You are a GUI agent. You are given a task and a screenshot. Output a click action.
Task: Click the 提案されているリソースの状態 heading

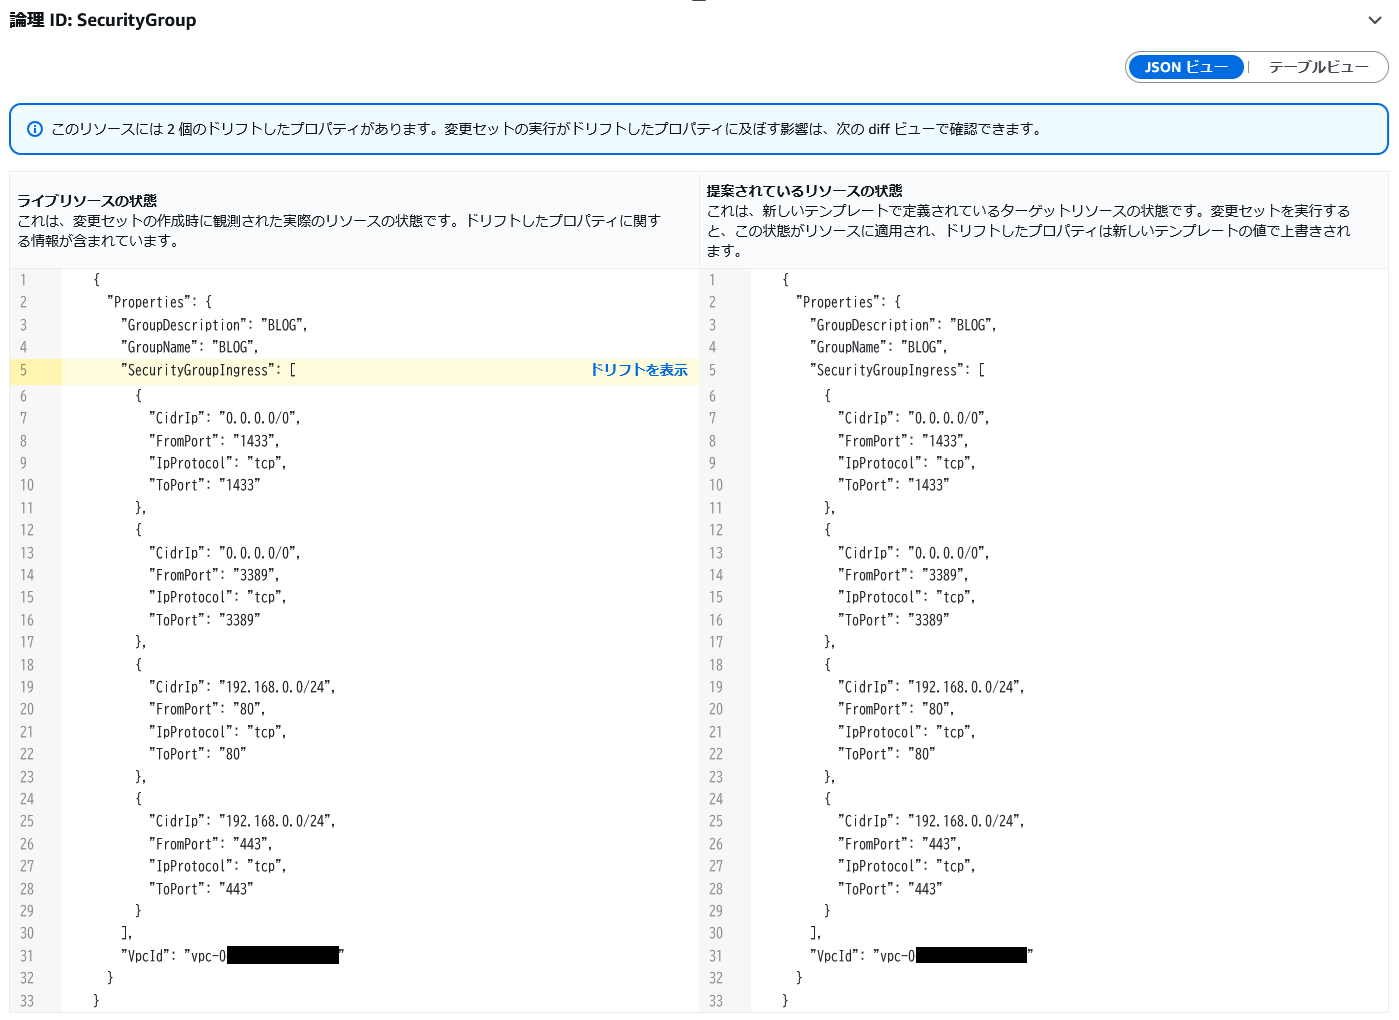click(x=804, y=191)
